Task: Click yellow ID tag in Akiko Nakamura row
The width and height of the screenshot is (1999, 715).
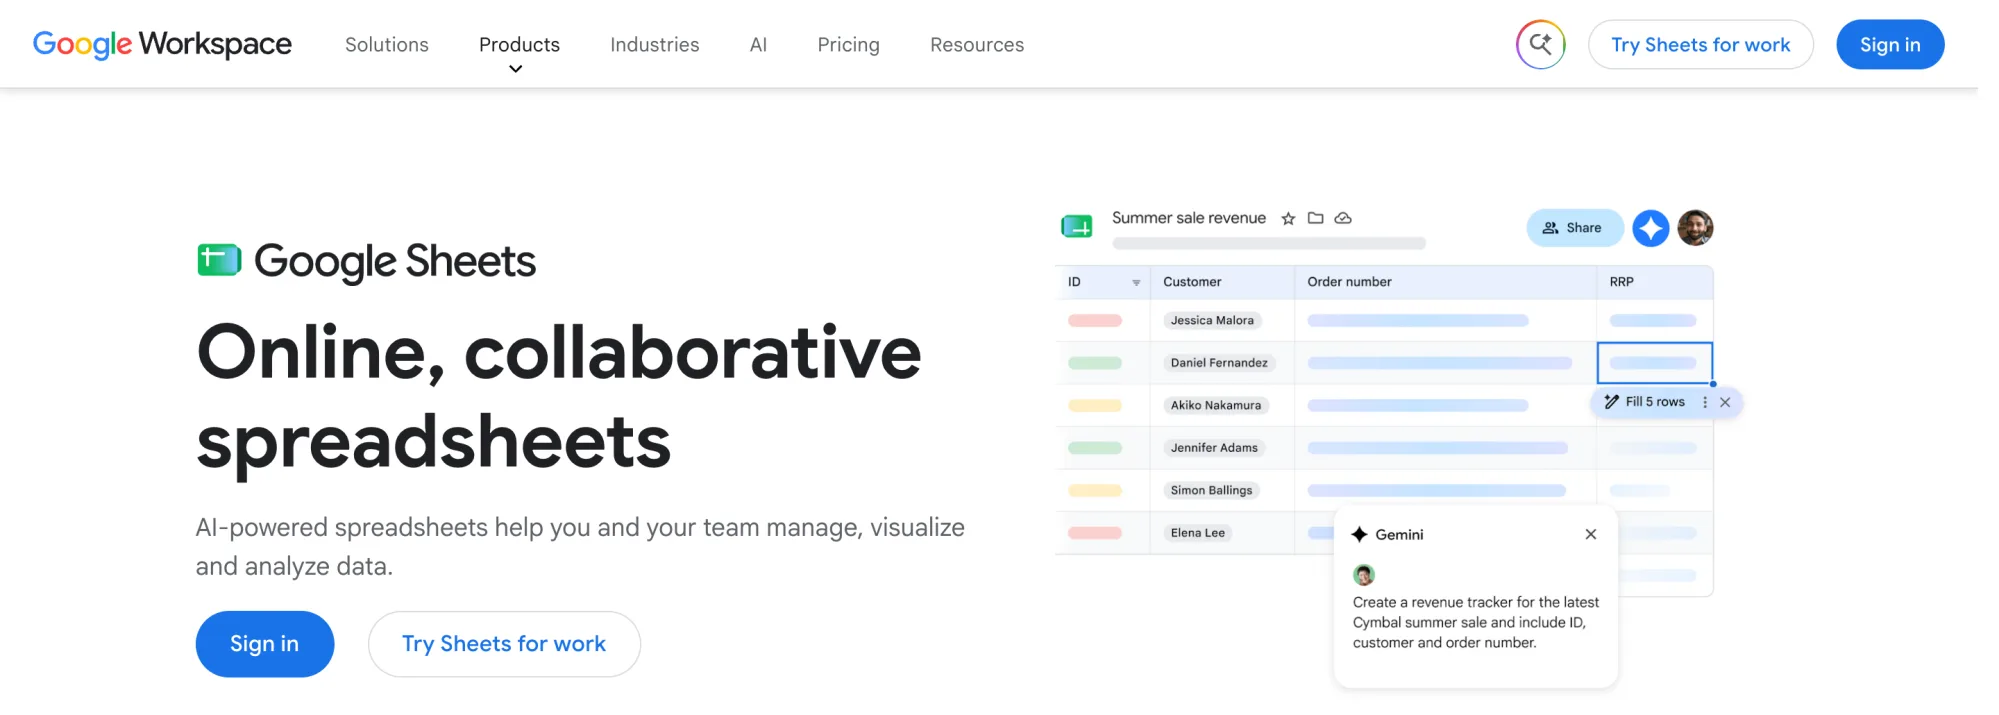Action: [x=1094, y=406]
